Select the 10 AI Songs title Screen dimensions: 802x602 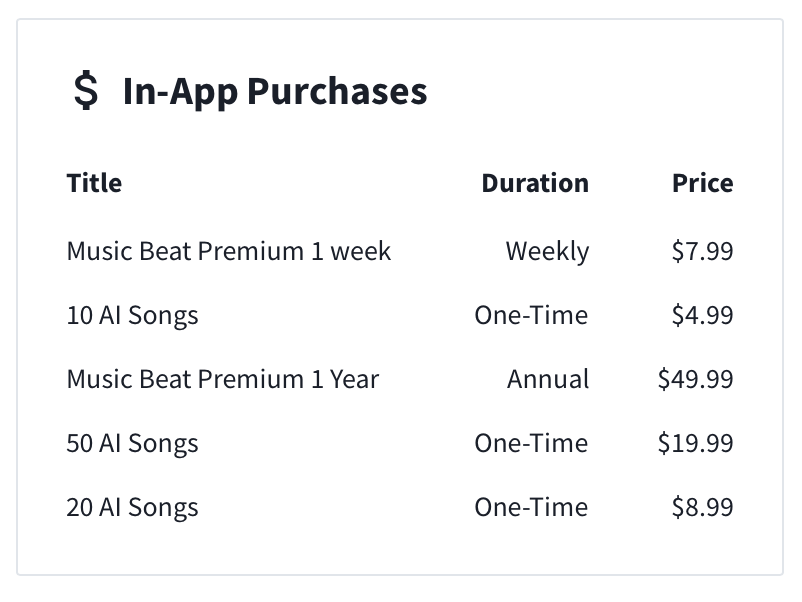[x=132, y=316]
